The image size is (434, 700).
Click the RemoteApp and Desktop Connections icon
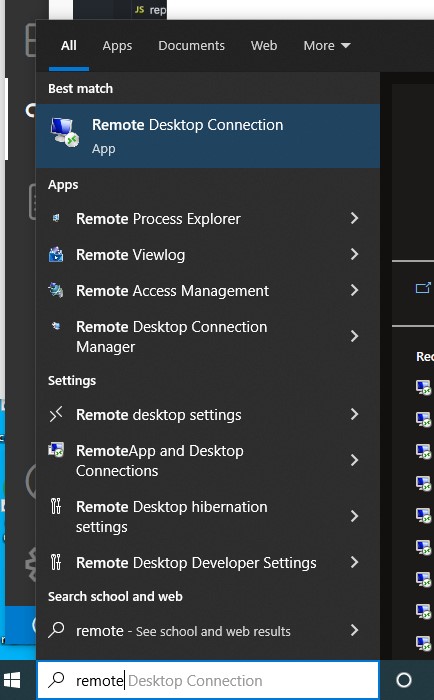[56, 450]
